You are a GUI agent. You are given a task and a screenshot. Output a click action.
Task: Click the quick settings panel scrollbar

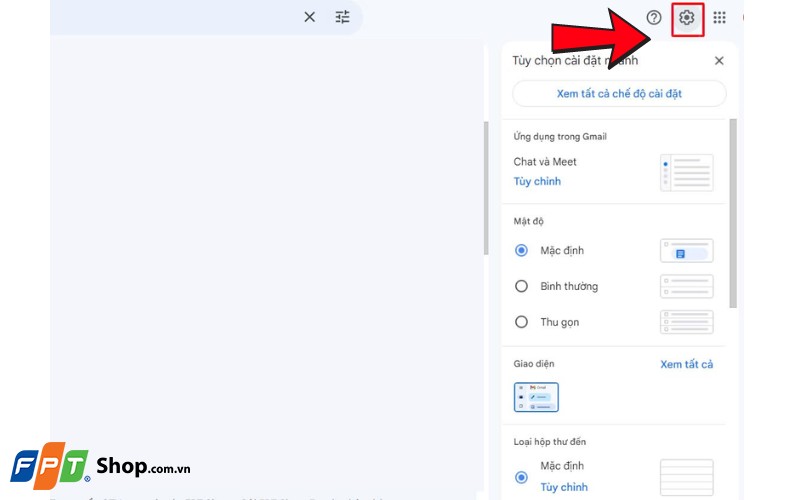click(733, 213)
